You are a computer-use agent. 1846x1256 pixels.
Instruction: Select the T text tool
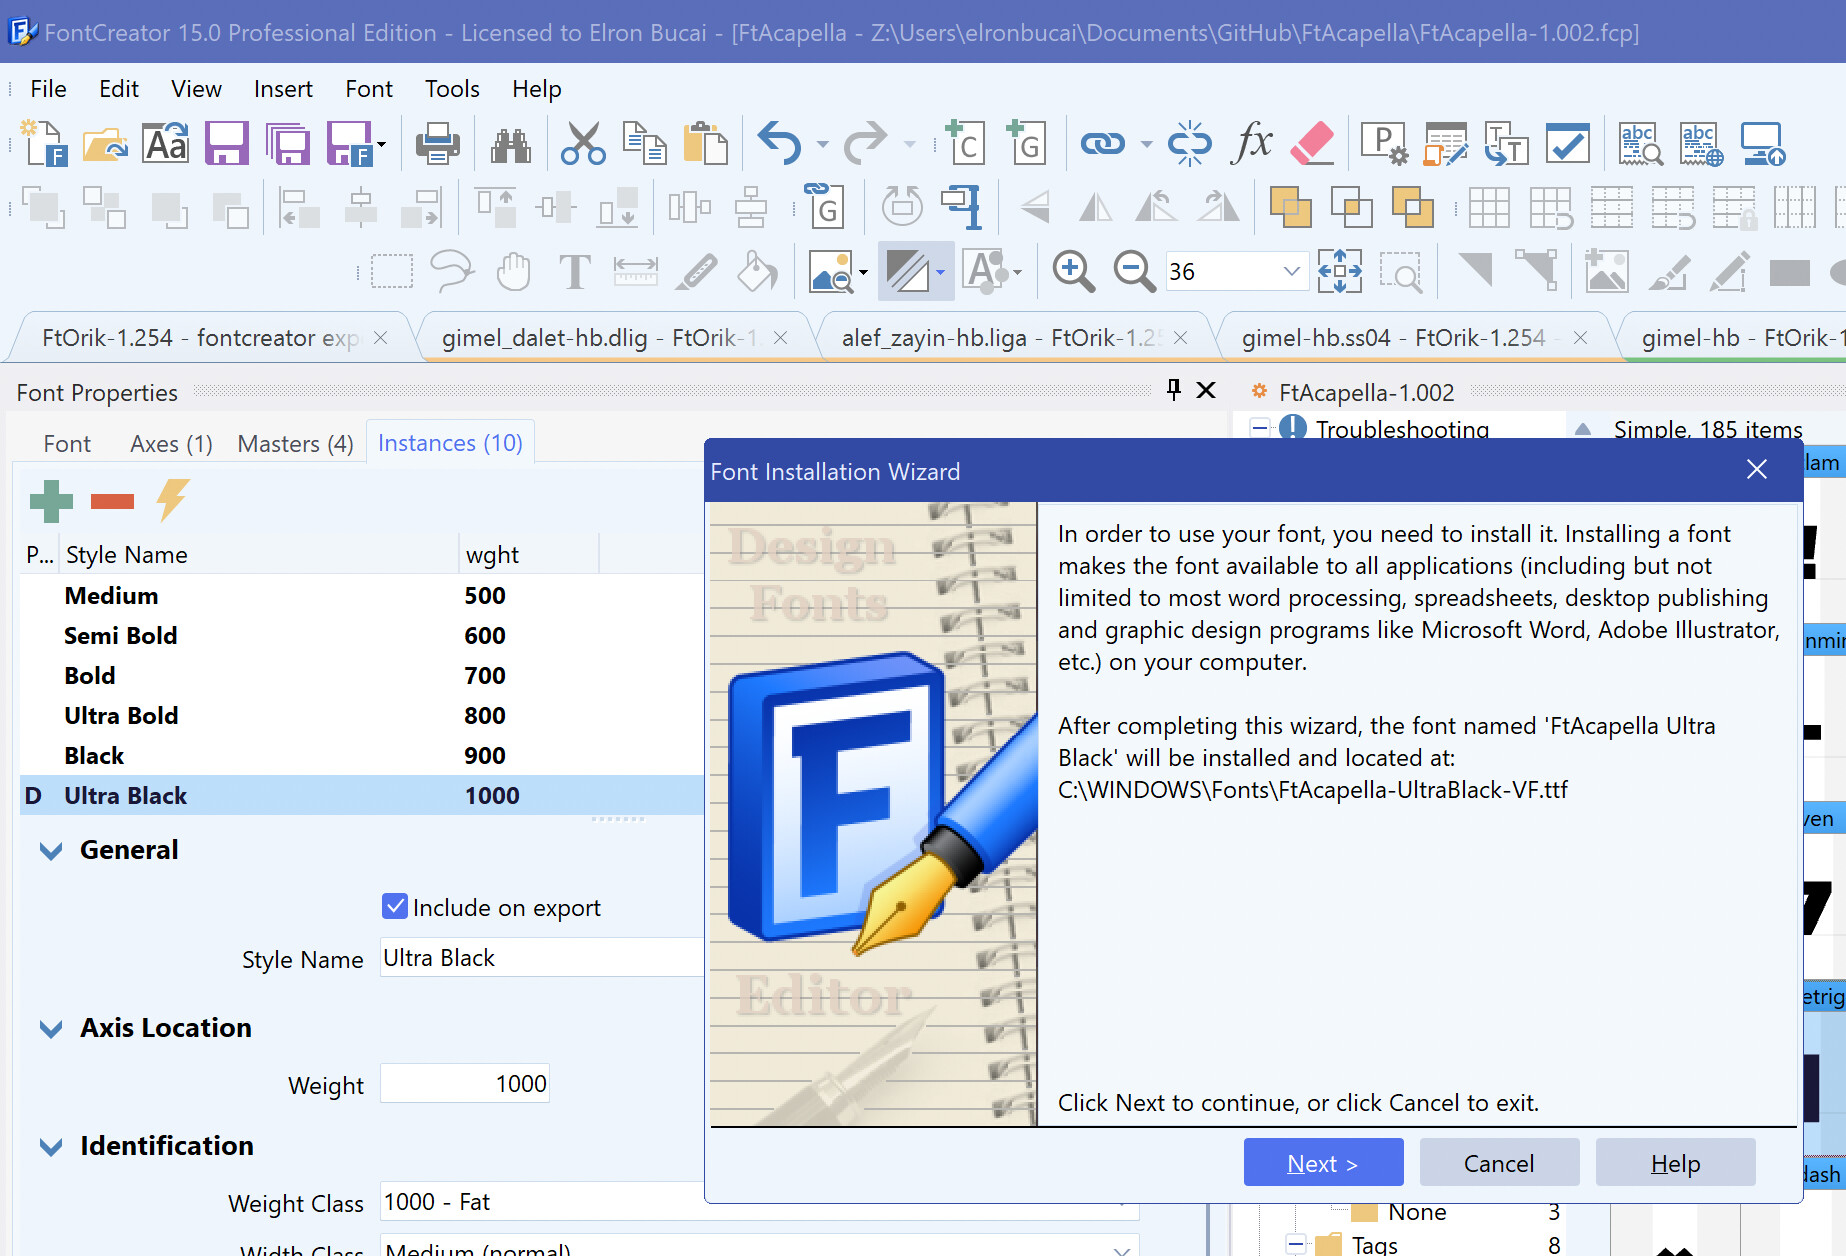tap(575, 271)
